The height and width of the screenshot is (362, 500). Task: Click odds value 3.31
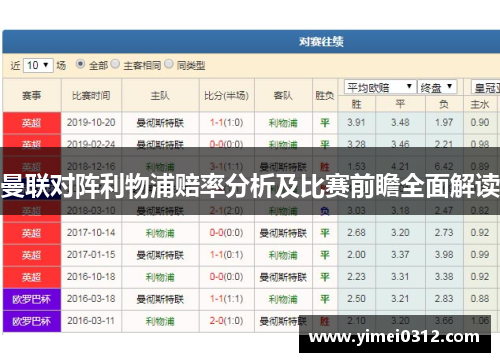point(400,277)
